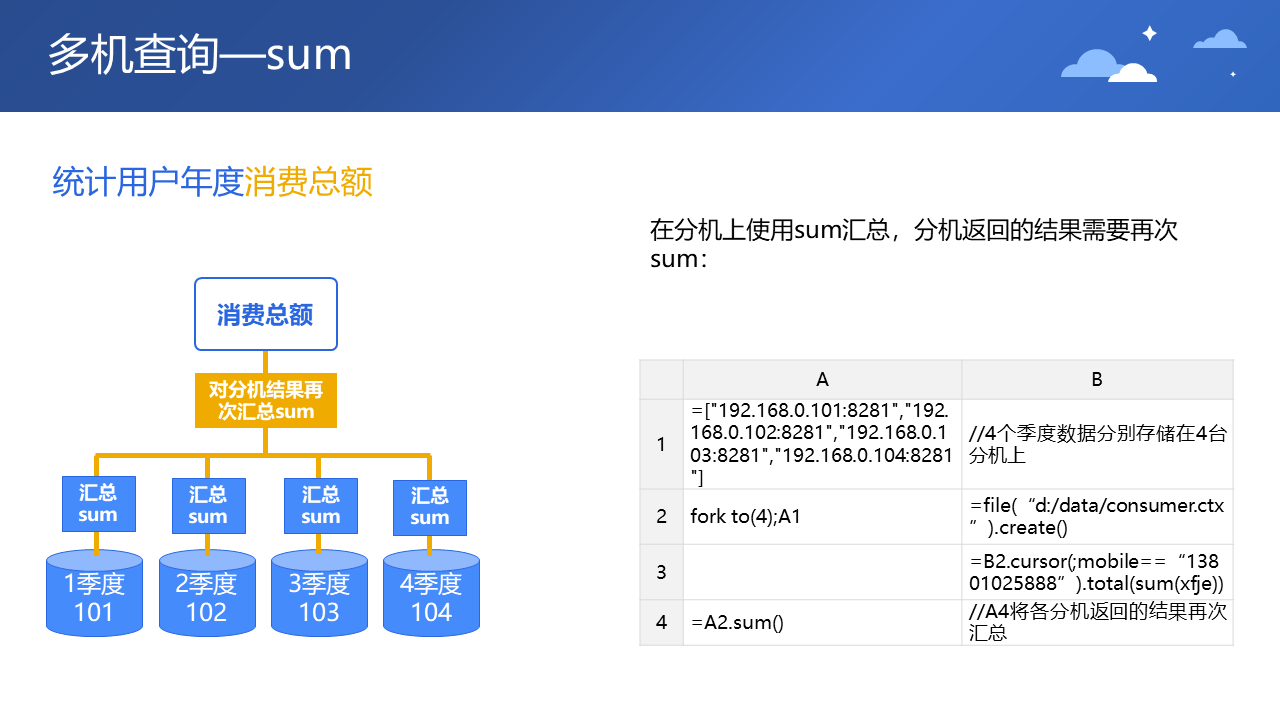Select the "汇总 sum" box above 4季度 104
Viewport: 1280px width, 720px height.
tap(429, 507)
